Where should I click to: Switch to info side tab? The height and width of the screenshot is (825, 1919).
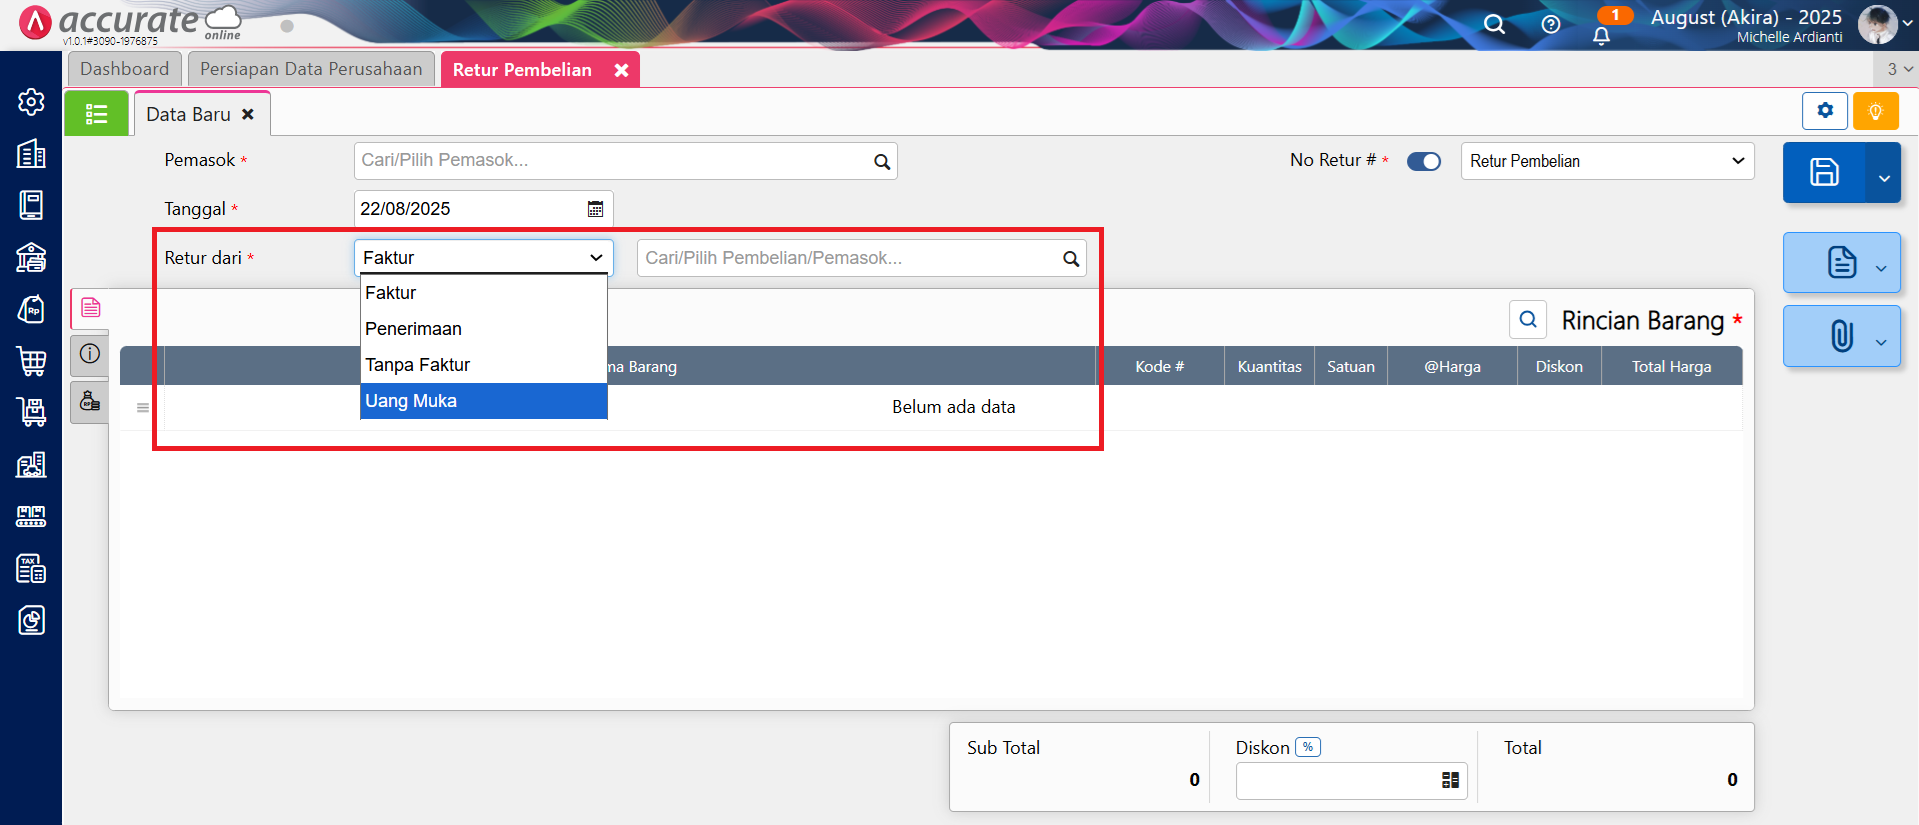(90, 354)
